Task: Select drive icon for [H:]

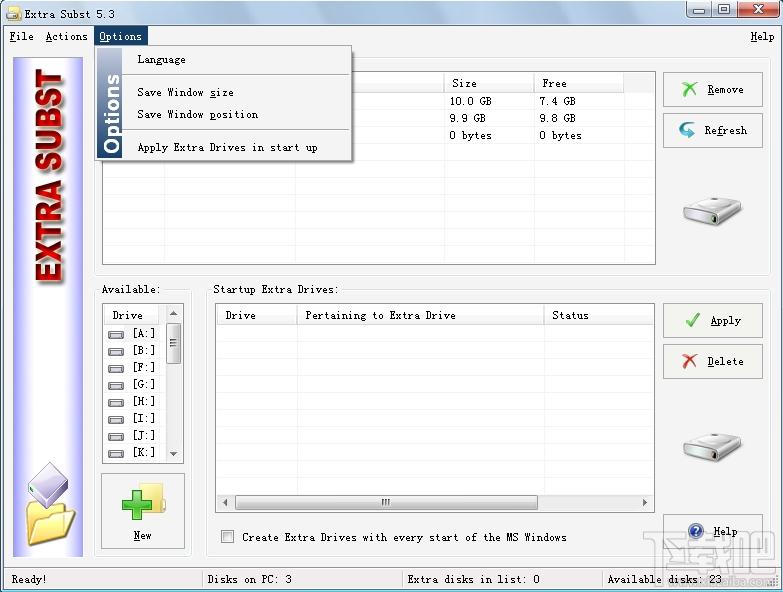Action: (x=116, y=402)
